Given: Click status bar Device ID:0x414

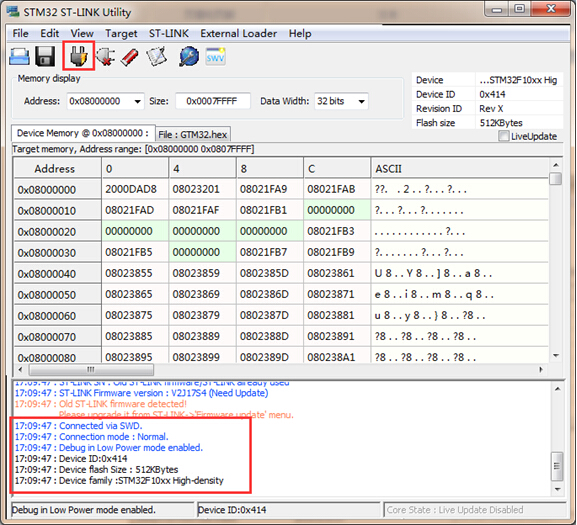Looking at the screenshot, I should click(x=288, y=510).
